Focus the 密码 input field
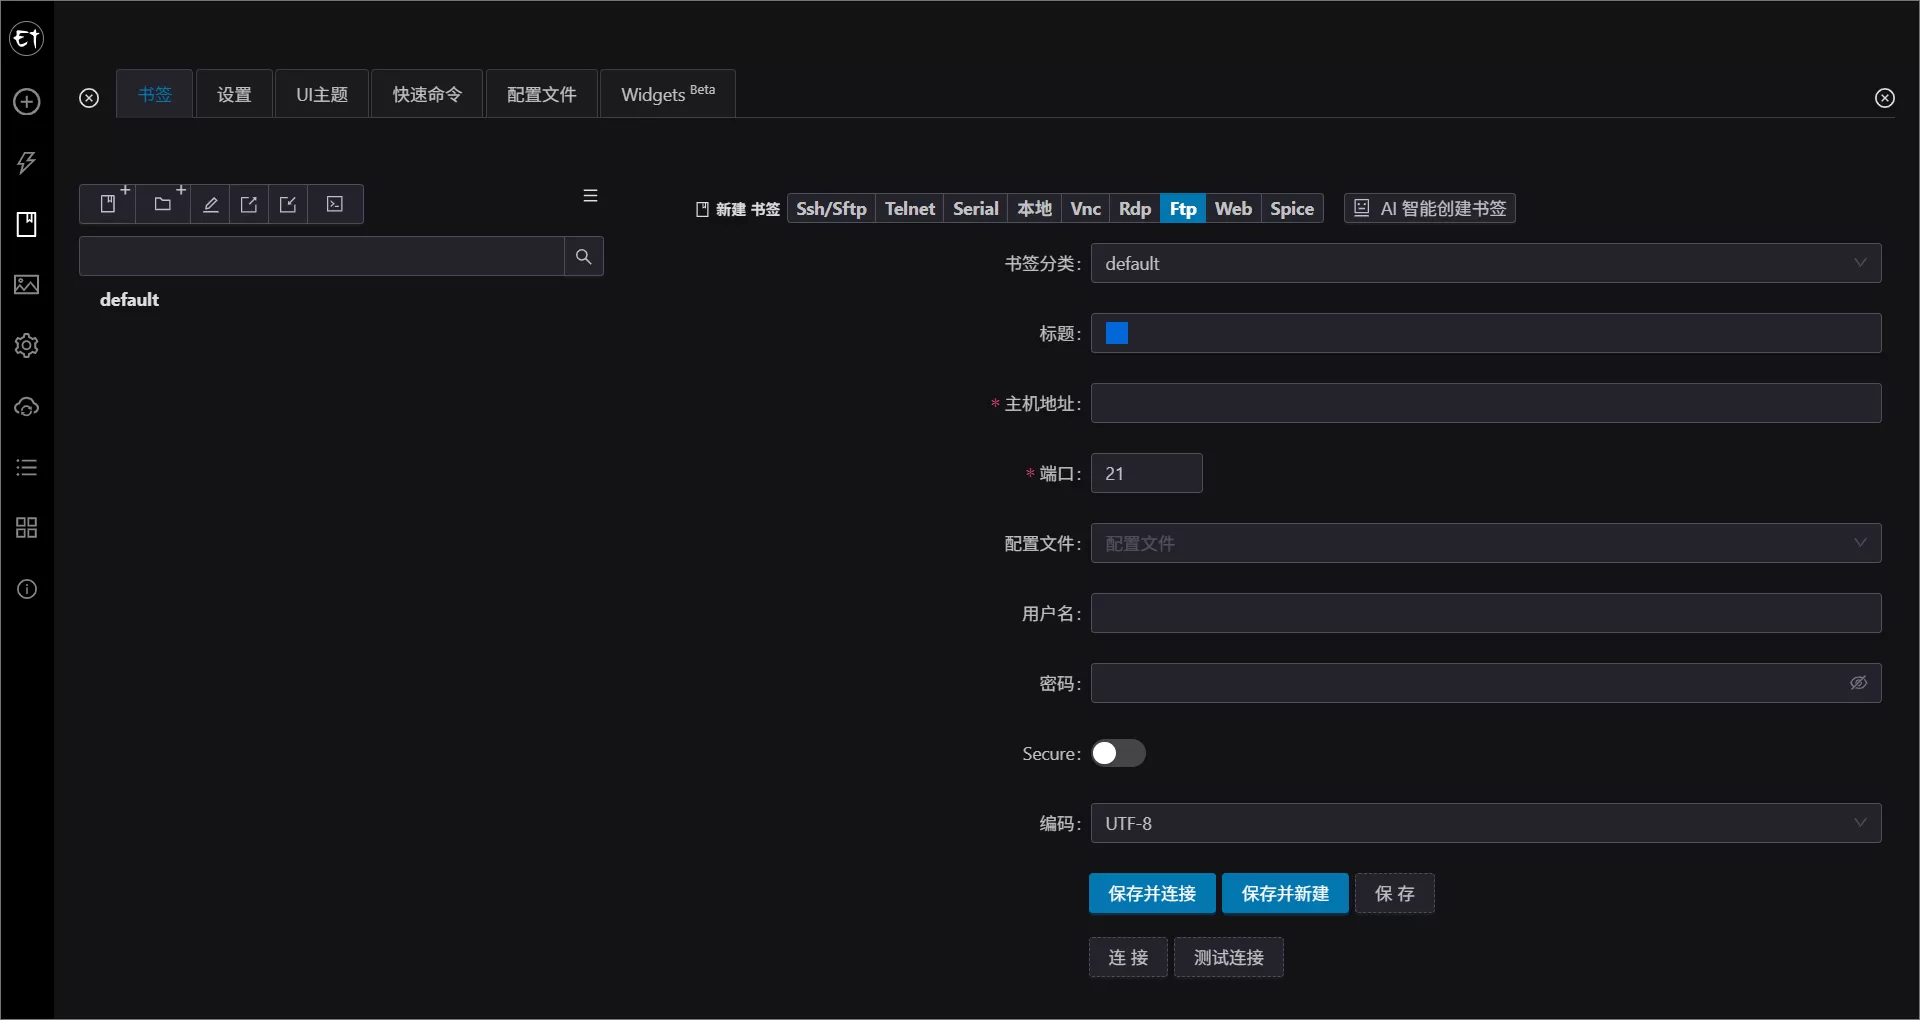This screenshot has height=1020, width=1920. [1486, 683]
